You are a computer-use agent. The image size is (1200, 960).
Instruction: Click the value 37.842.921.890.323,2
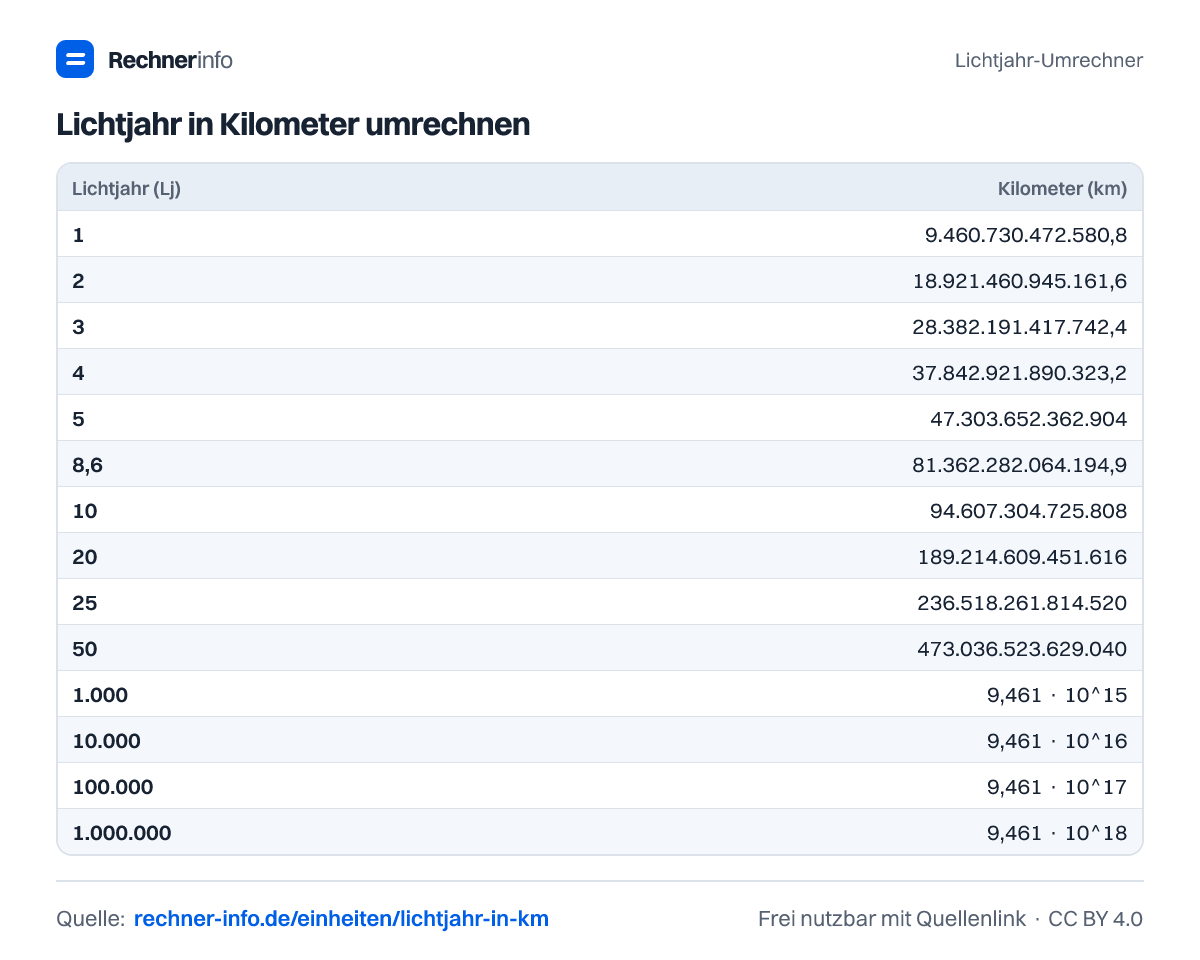point(1020,373)
